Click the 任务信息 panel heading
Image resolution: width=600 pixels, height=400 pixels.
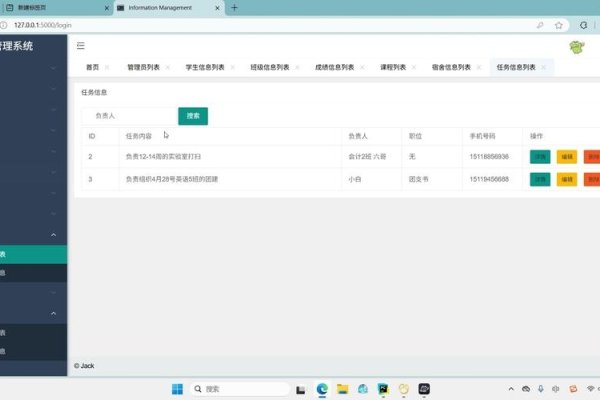(x=94, y=93)
